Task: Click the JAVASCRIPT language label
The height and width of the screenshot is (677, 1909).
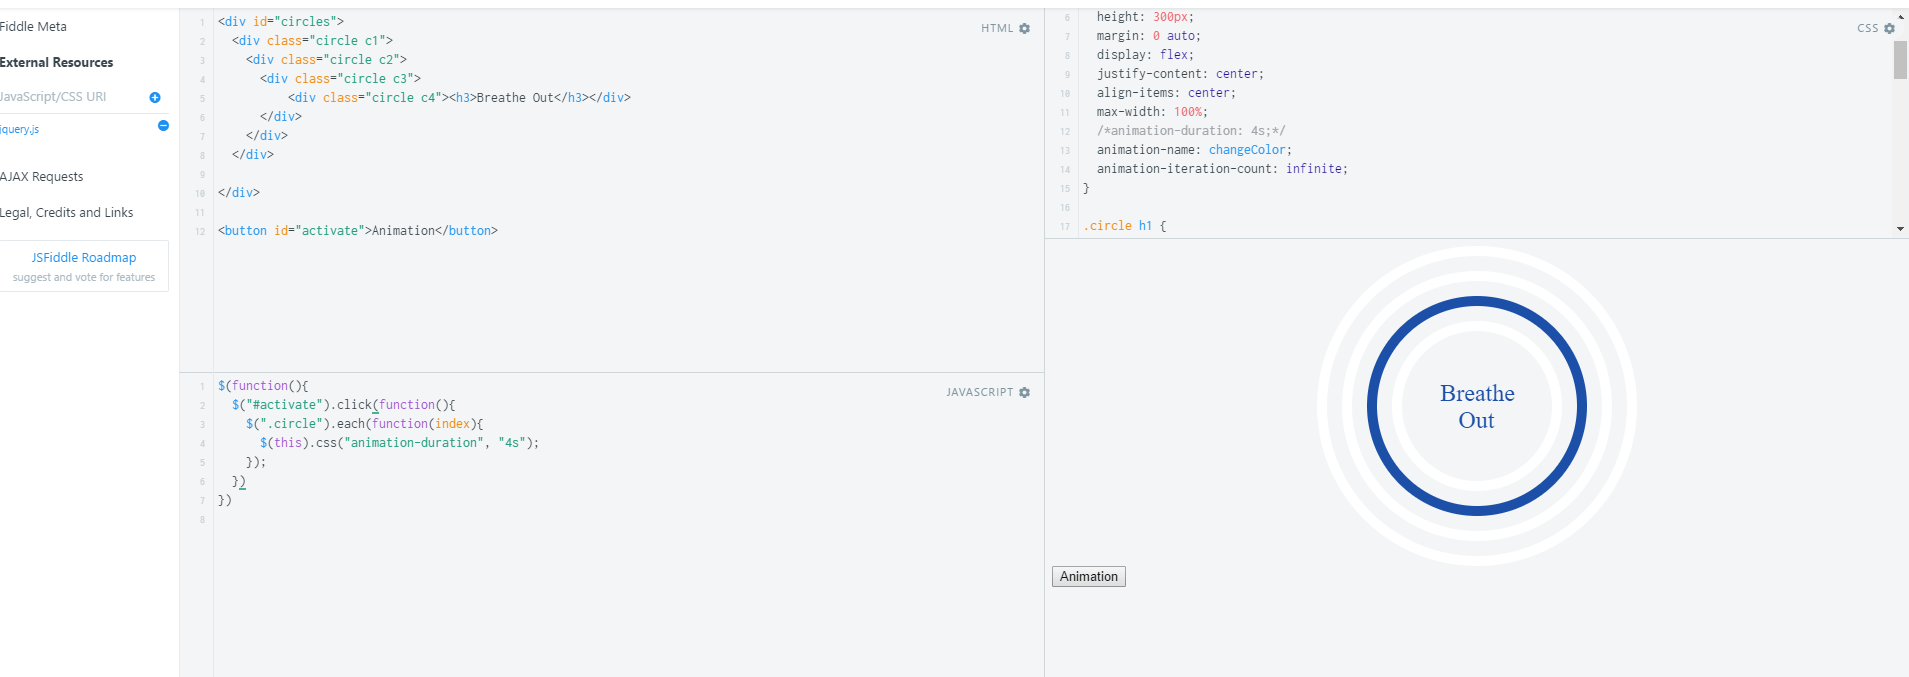Action: point(980,393)
